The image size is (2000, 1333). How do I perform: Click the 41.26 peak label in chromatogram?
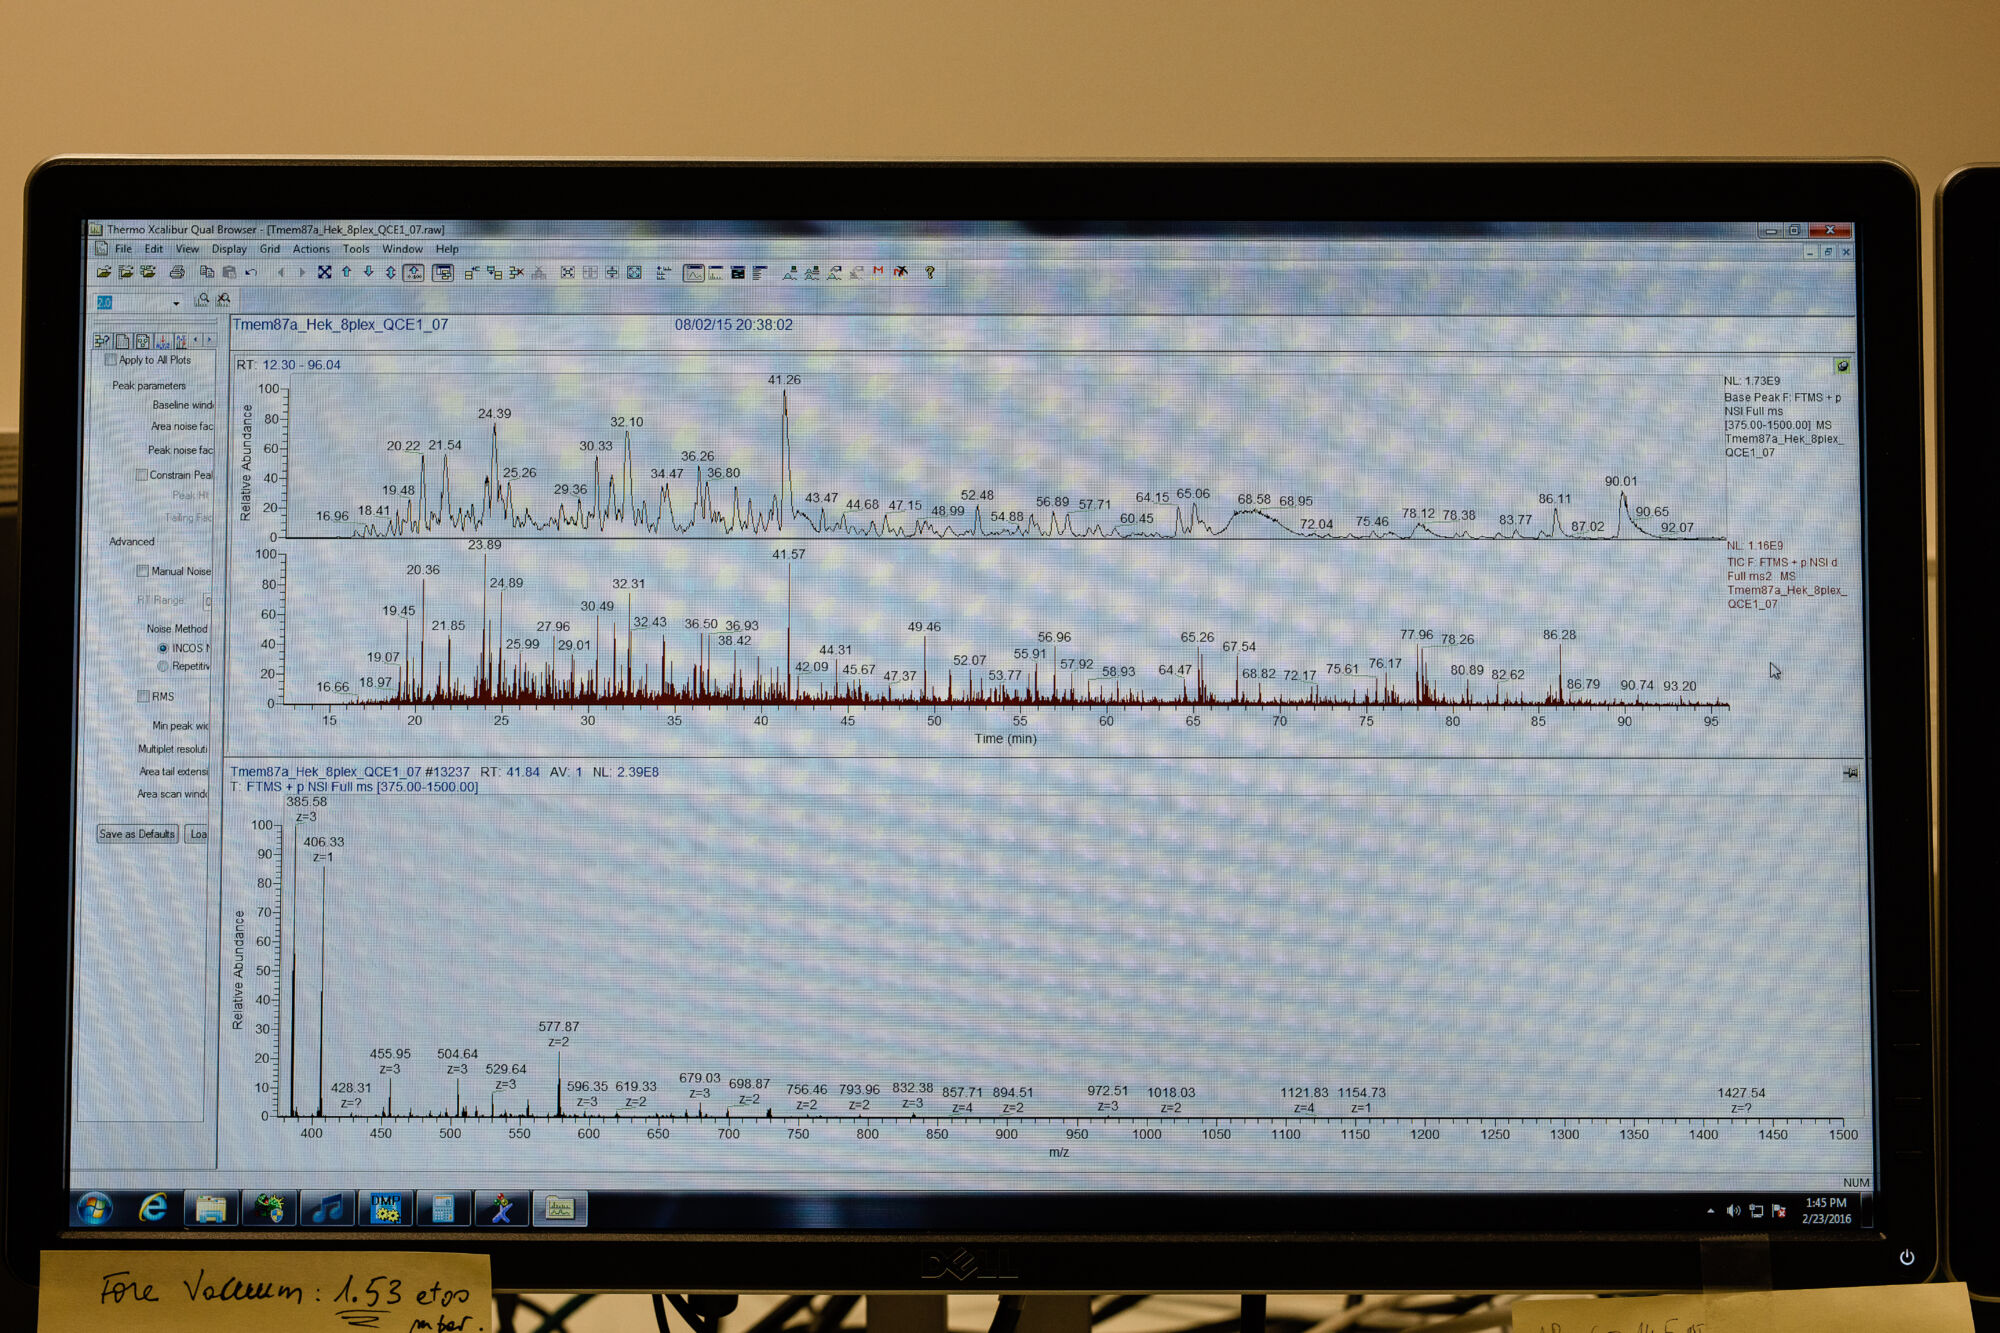(x=784, y=380)
